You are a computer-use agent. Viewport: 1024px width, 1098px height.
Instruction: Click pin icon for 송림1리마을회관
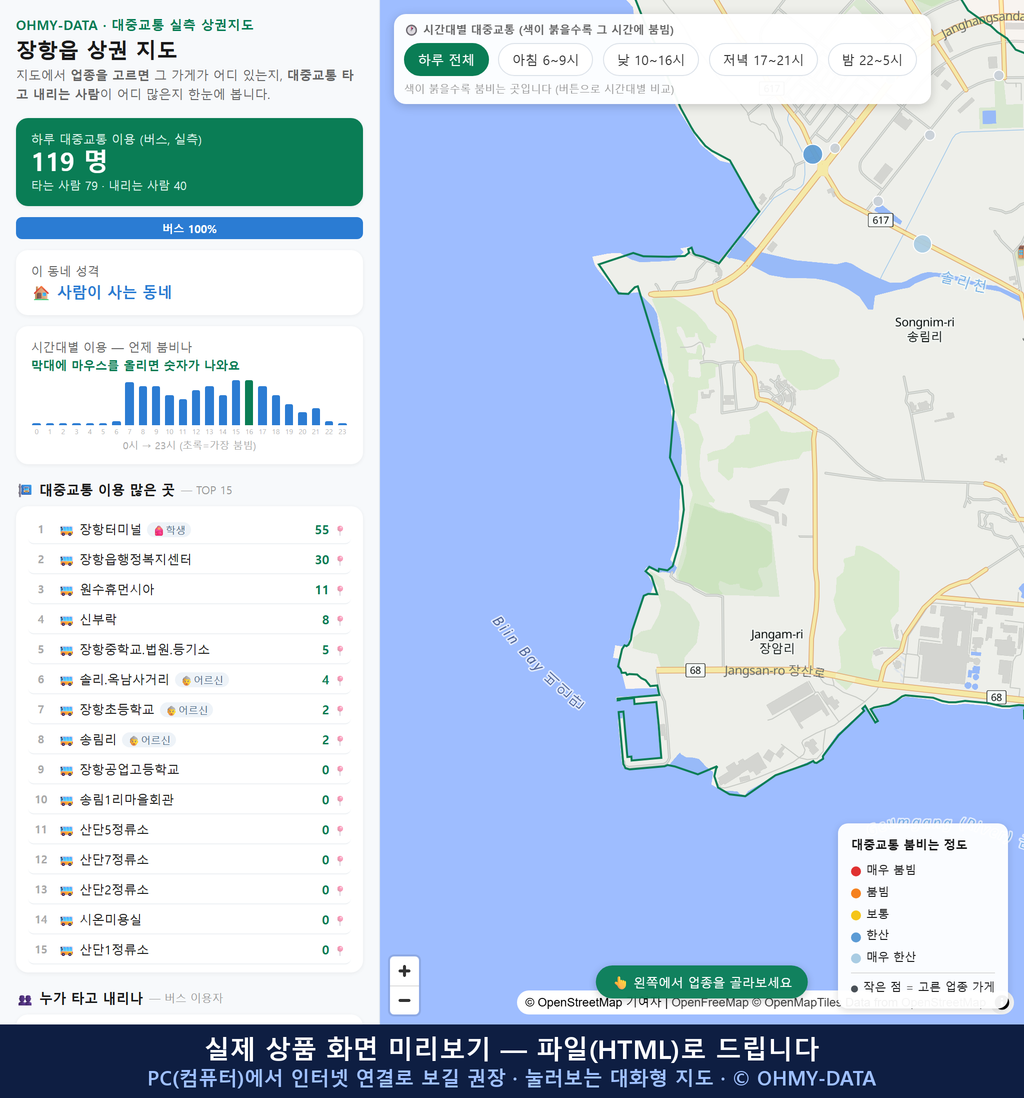340,800
